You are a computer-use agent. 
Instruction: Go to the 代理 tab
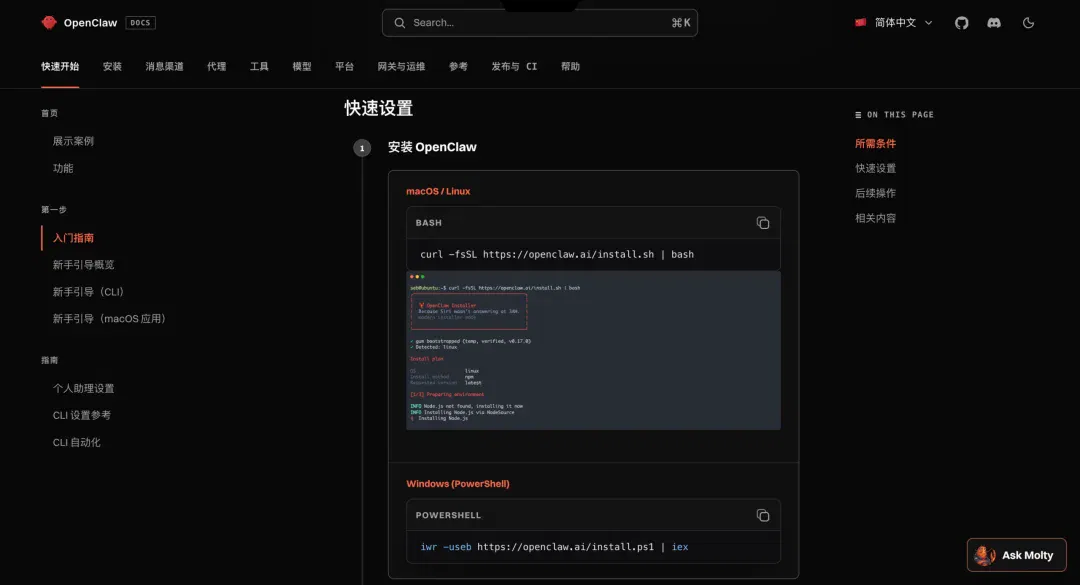[x=216, y=66]
